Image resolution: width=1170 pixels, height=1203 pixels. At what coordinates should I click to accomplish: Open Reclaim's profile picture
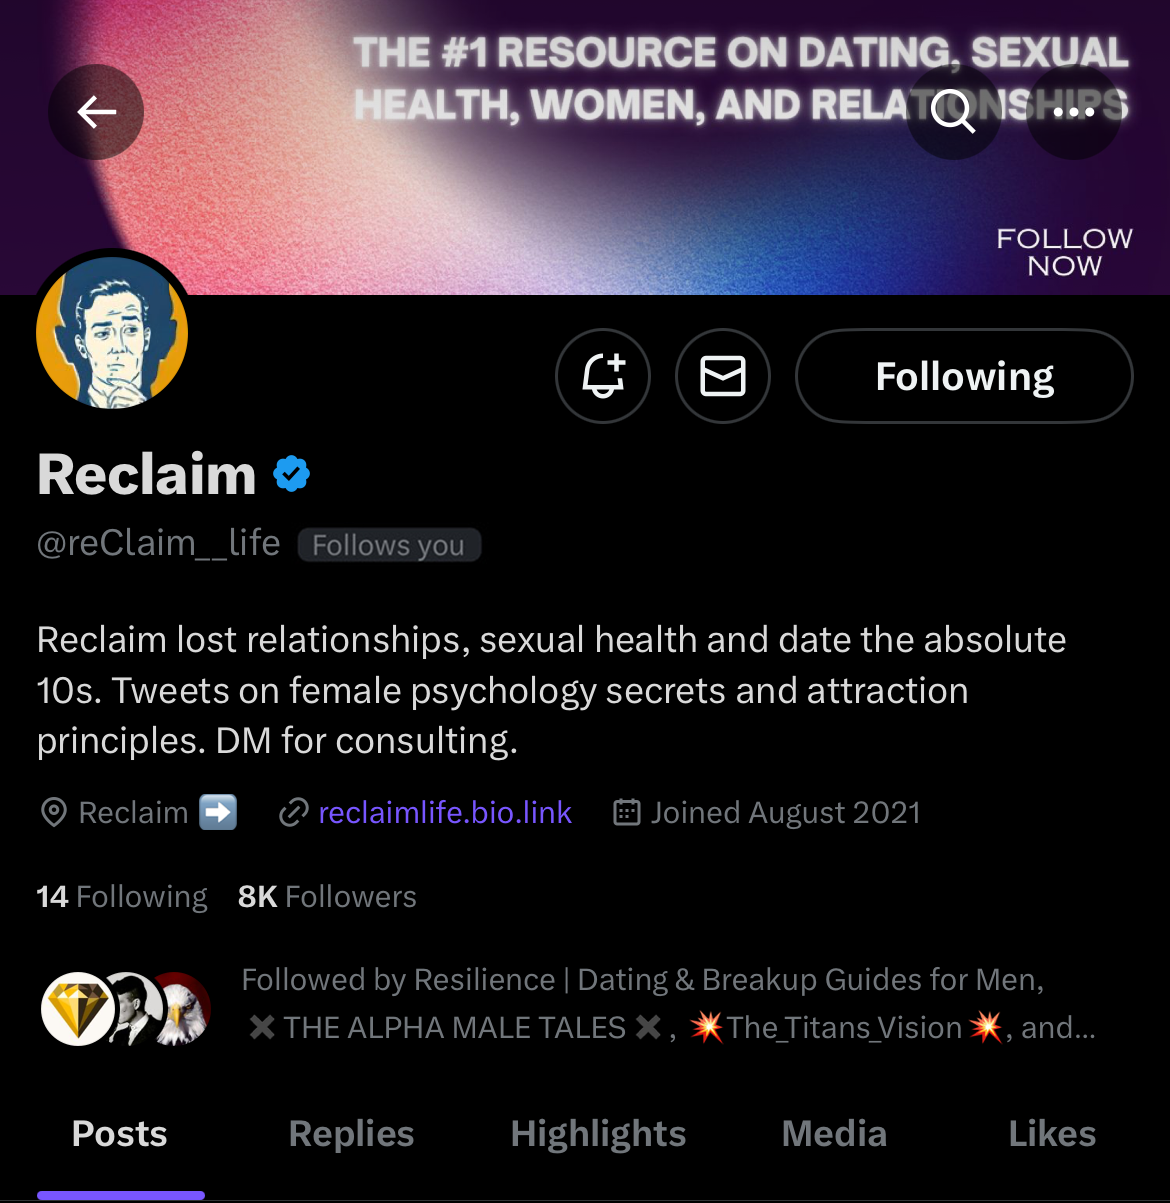point(112,332)
